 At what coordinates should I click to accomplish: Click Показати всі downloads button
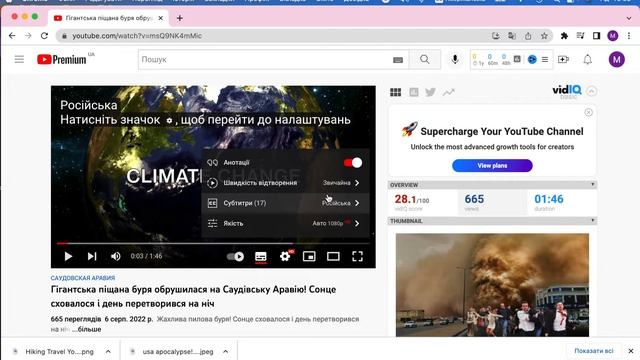pos(593,351)
